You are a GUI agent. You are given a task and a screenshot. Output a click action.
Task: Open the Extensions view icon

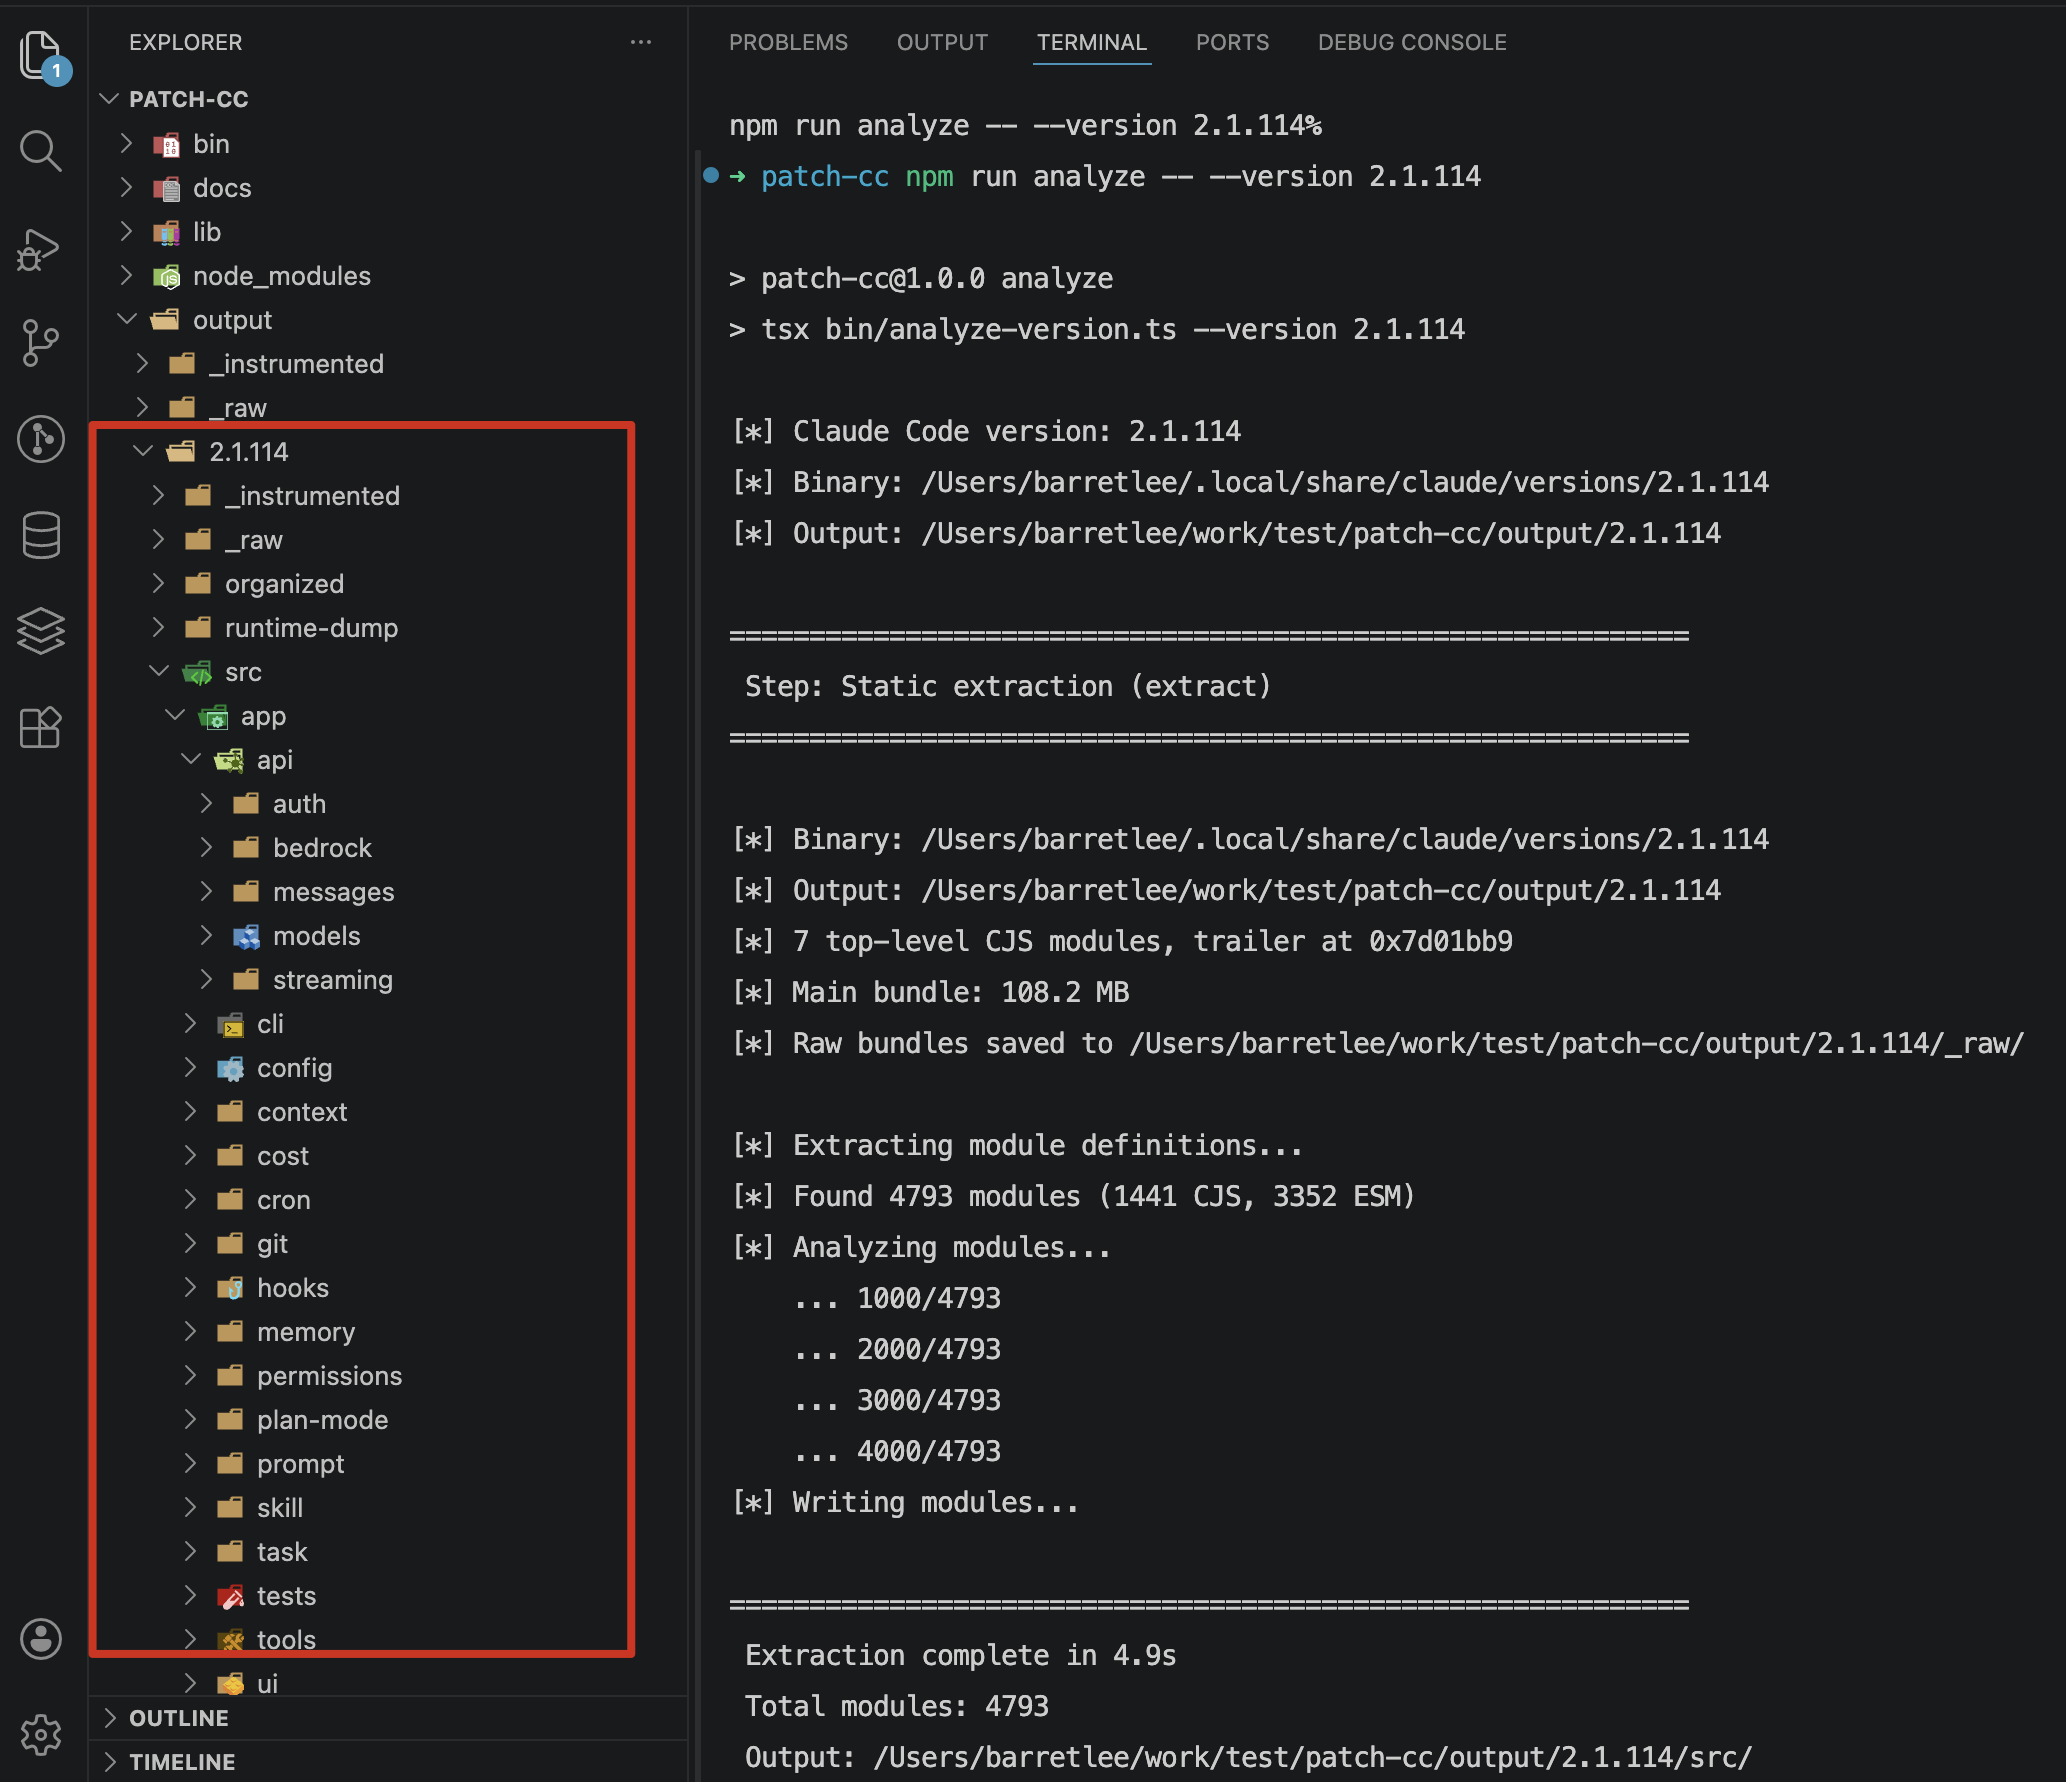[x=40, y=727]
